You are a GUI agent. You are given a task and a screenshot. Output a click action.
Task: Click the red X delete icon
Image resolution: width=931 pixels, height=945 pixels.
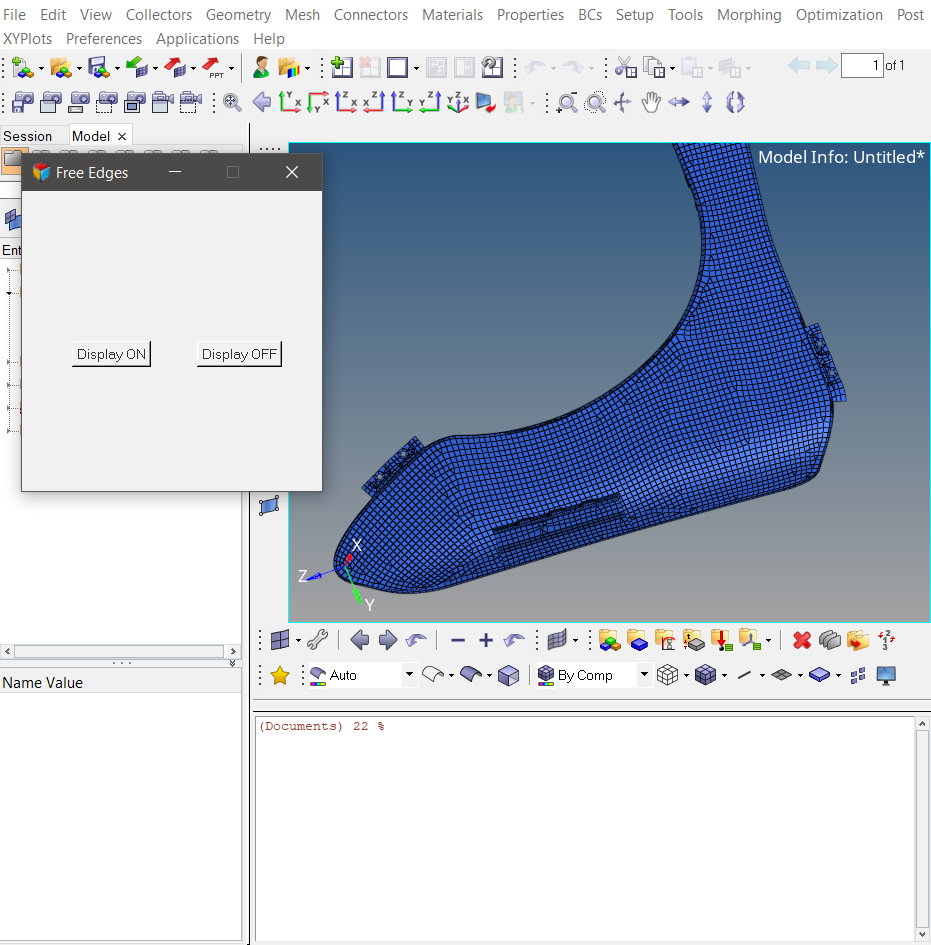801,640
